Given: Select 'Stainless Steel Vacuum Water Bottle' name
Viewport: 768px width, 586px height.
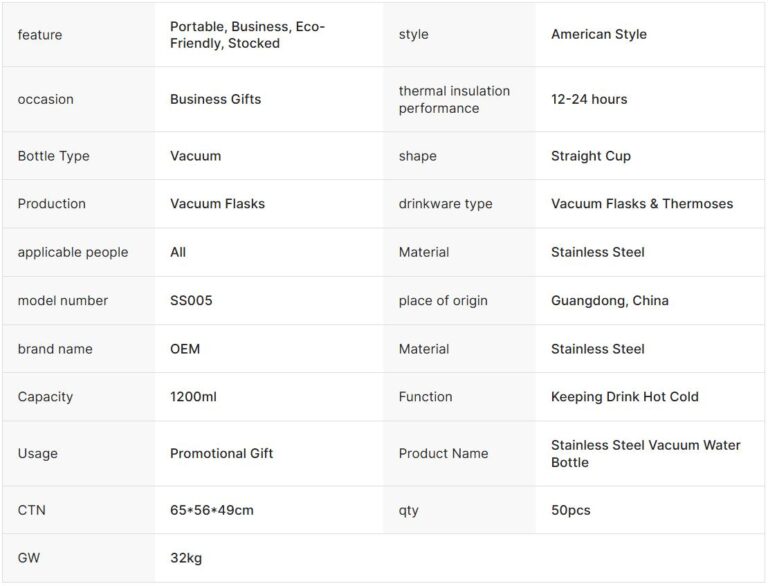Looking at the screenshot, I should coord(645,453).
